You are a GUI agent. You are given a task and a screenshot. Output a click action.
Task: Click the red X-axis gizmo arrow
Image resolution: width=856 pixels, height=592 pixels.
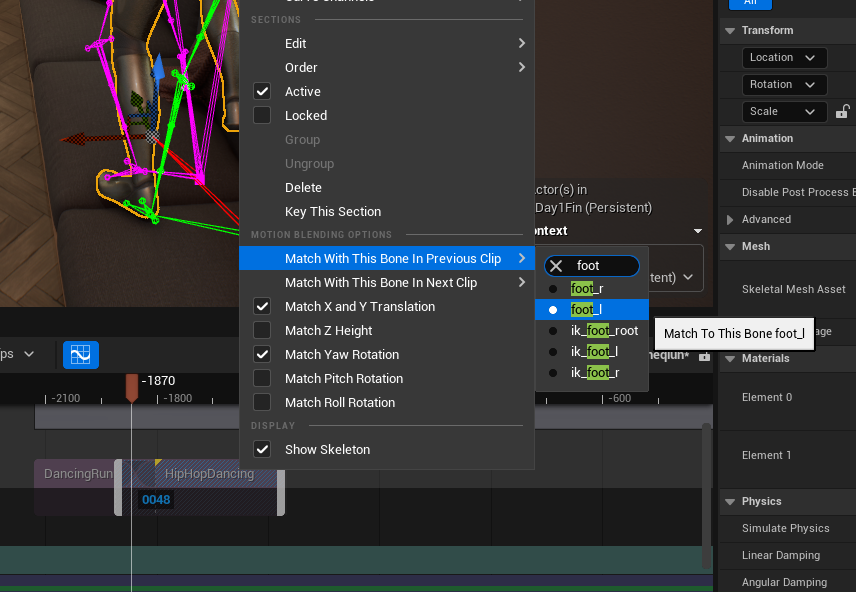click(76, 139)
